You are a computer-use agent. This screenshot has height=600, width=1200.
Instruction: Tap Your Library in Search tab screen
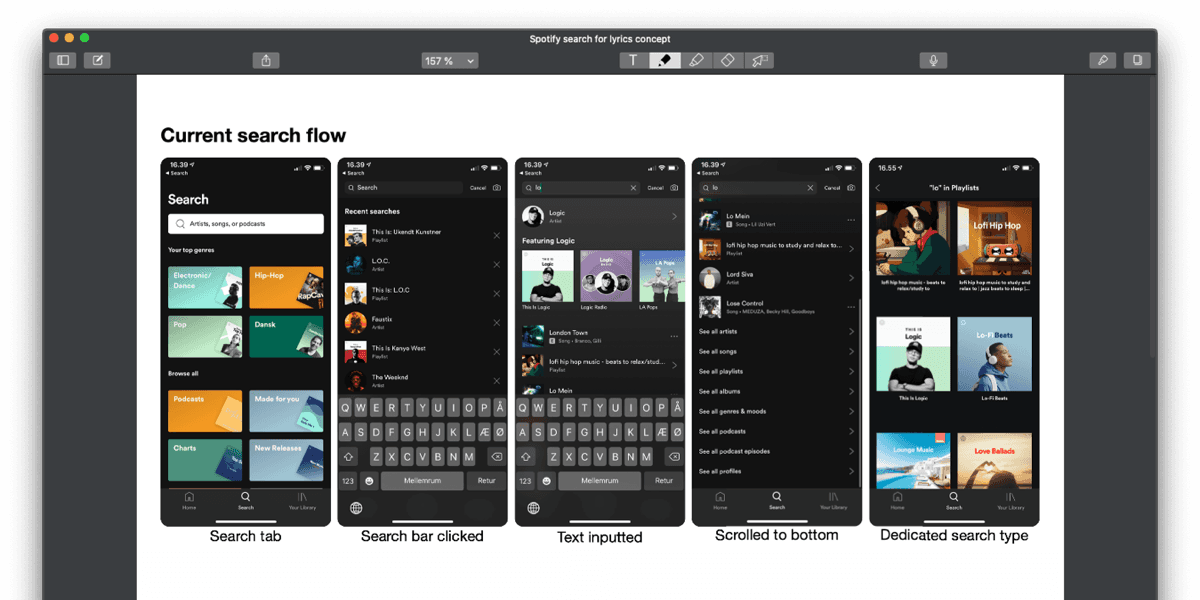(x=302, y=501)
